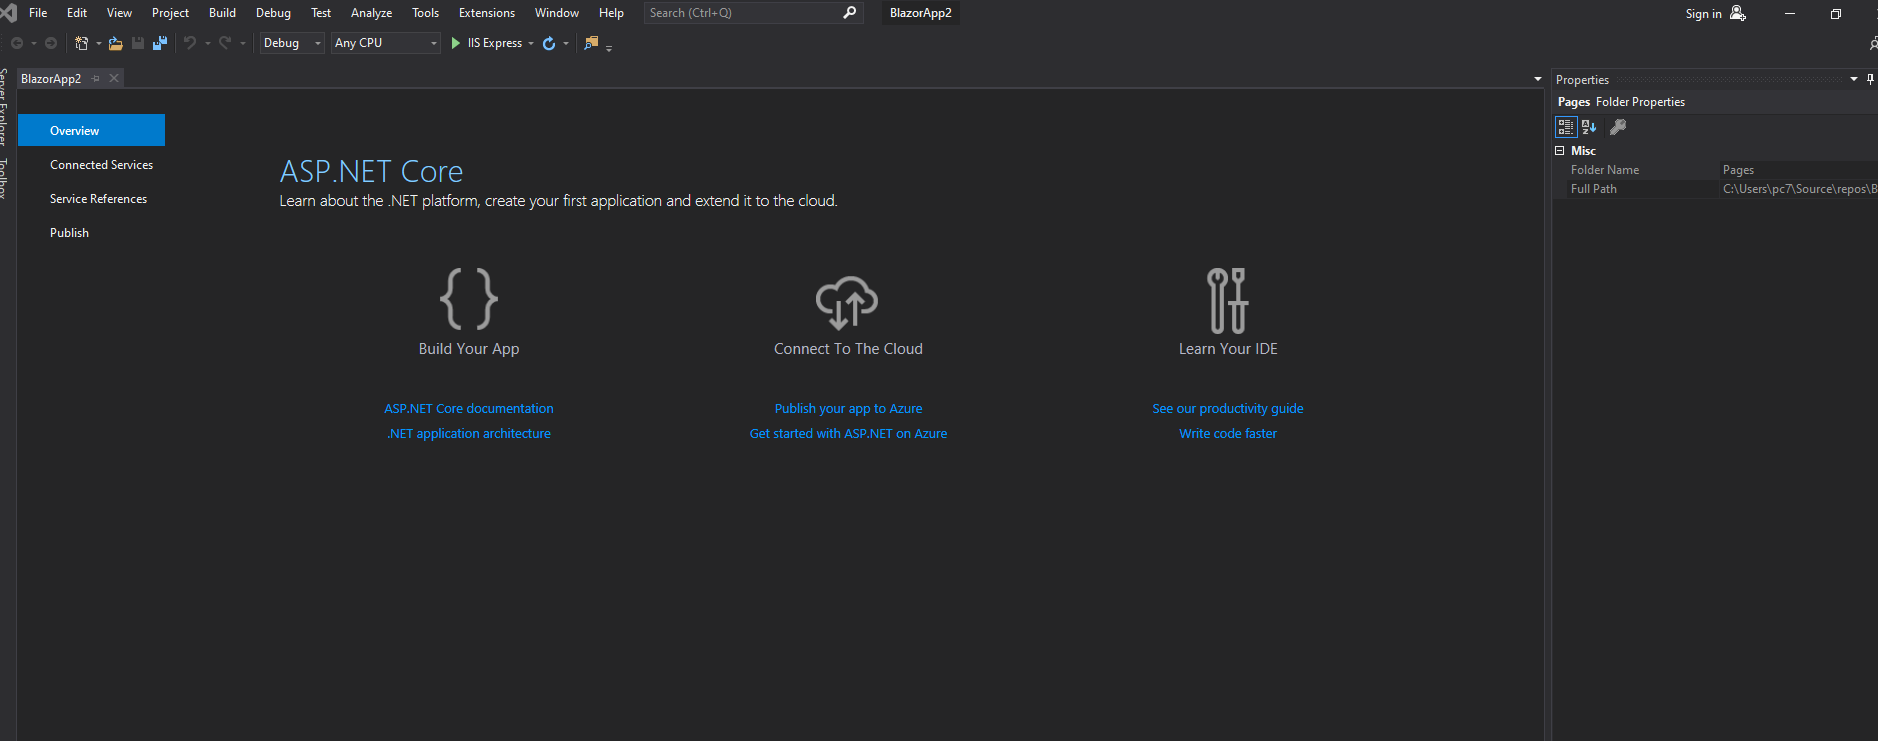
Task: Open the Help menu
Action: (x=611, y=13)
